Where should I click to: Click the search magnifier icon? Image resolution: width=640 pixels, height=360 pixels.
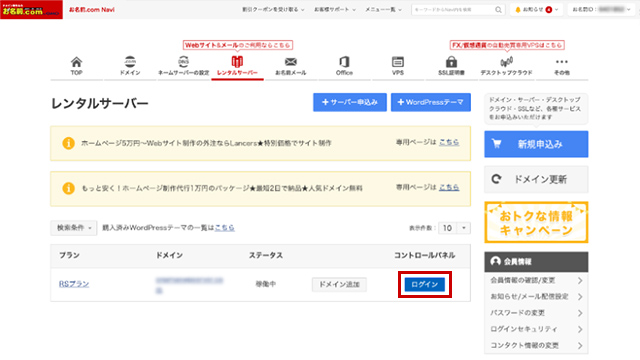coord(498,10)
